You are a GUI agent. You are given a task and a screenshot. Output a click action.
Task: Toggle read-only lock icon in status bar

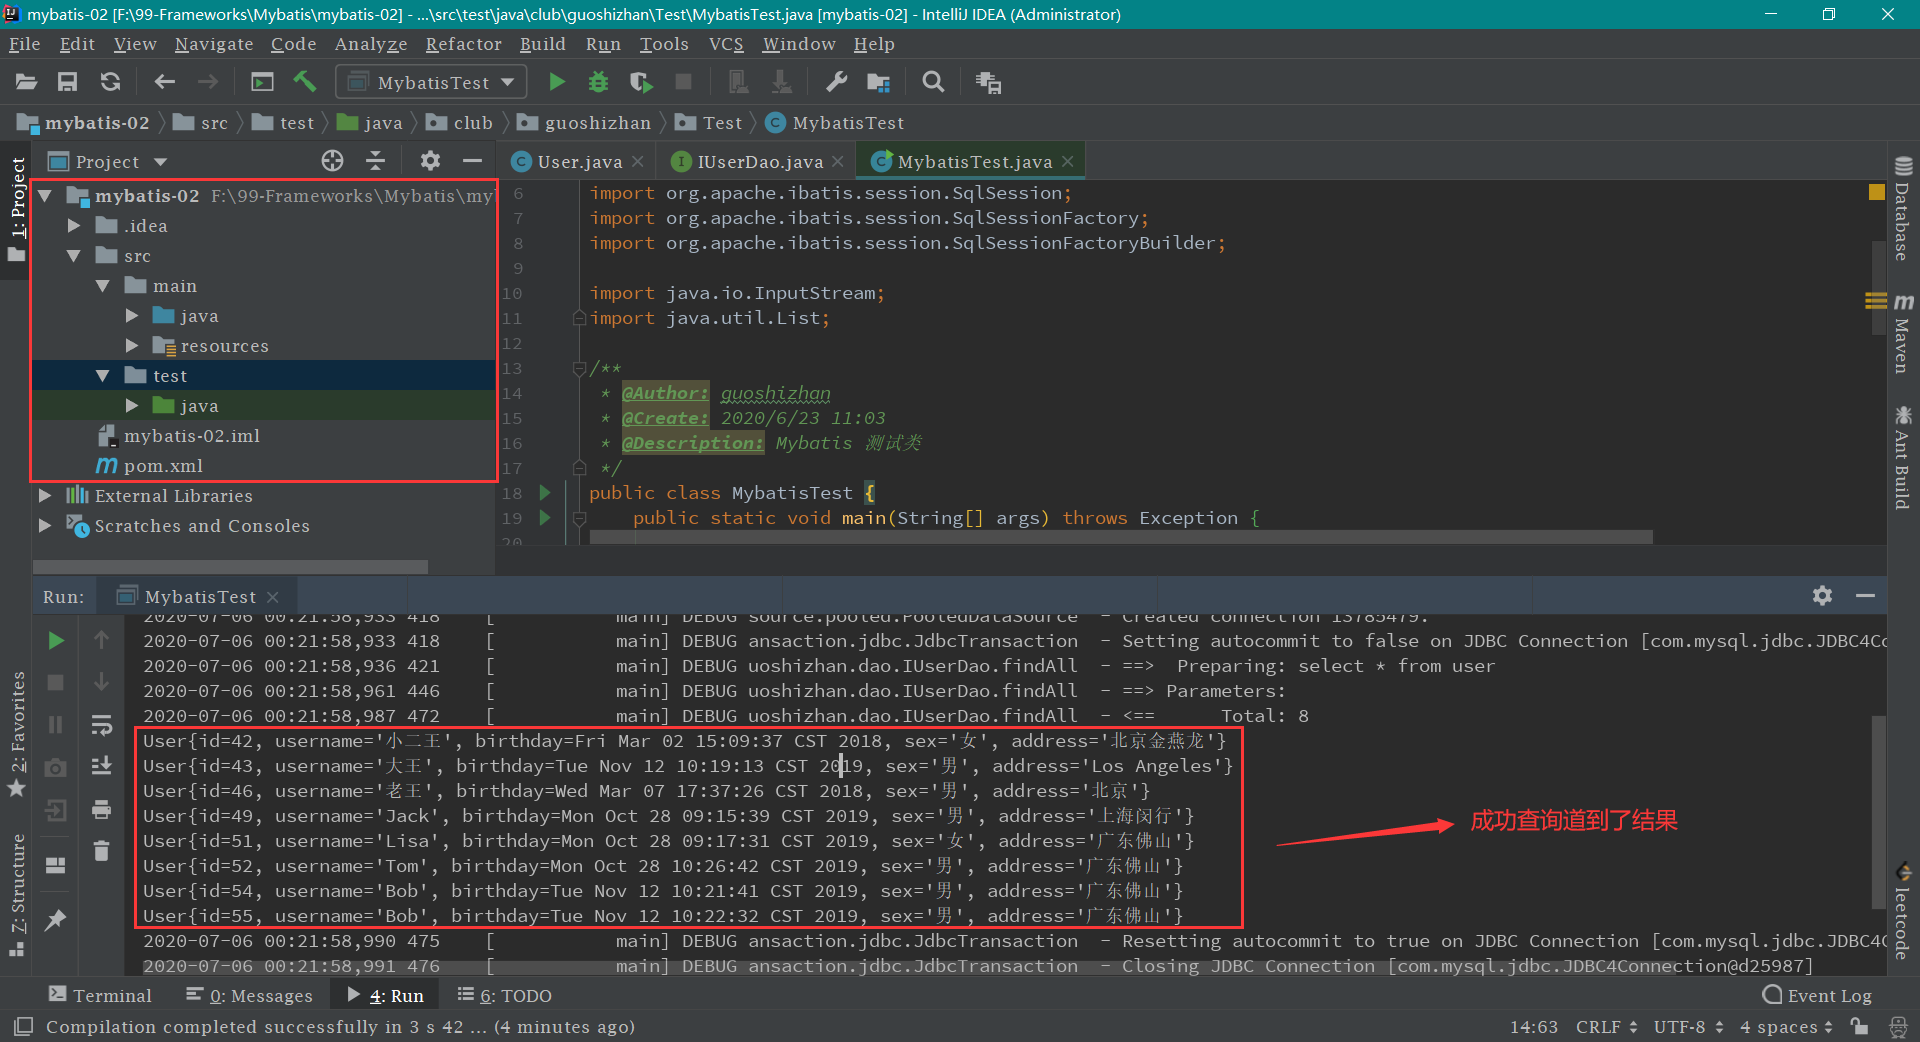1859,1027
